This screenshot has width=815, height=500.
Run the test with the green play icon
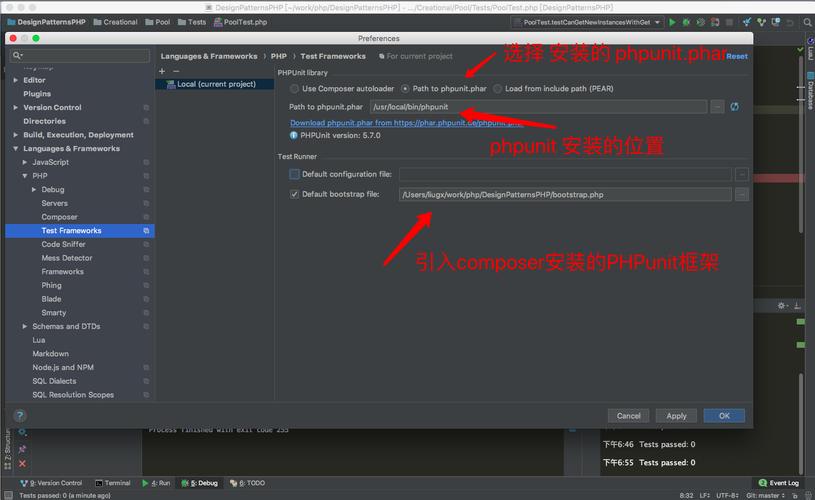[x=672, y=22]
